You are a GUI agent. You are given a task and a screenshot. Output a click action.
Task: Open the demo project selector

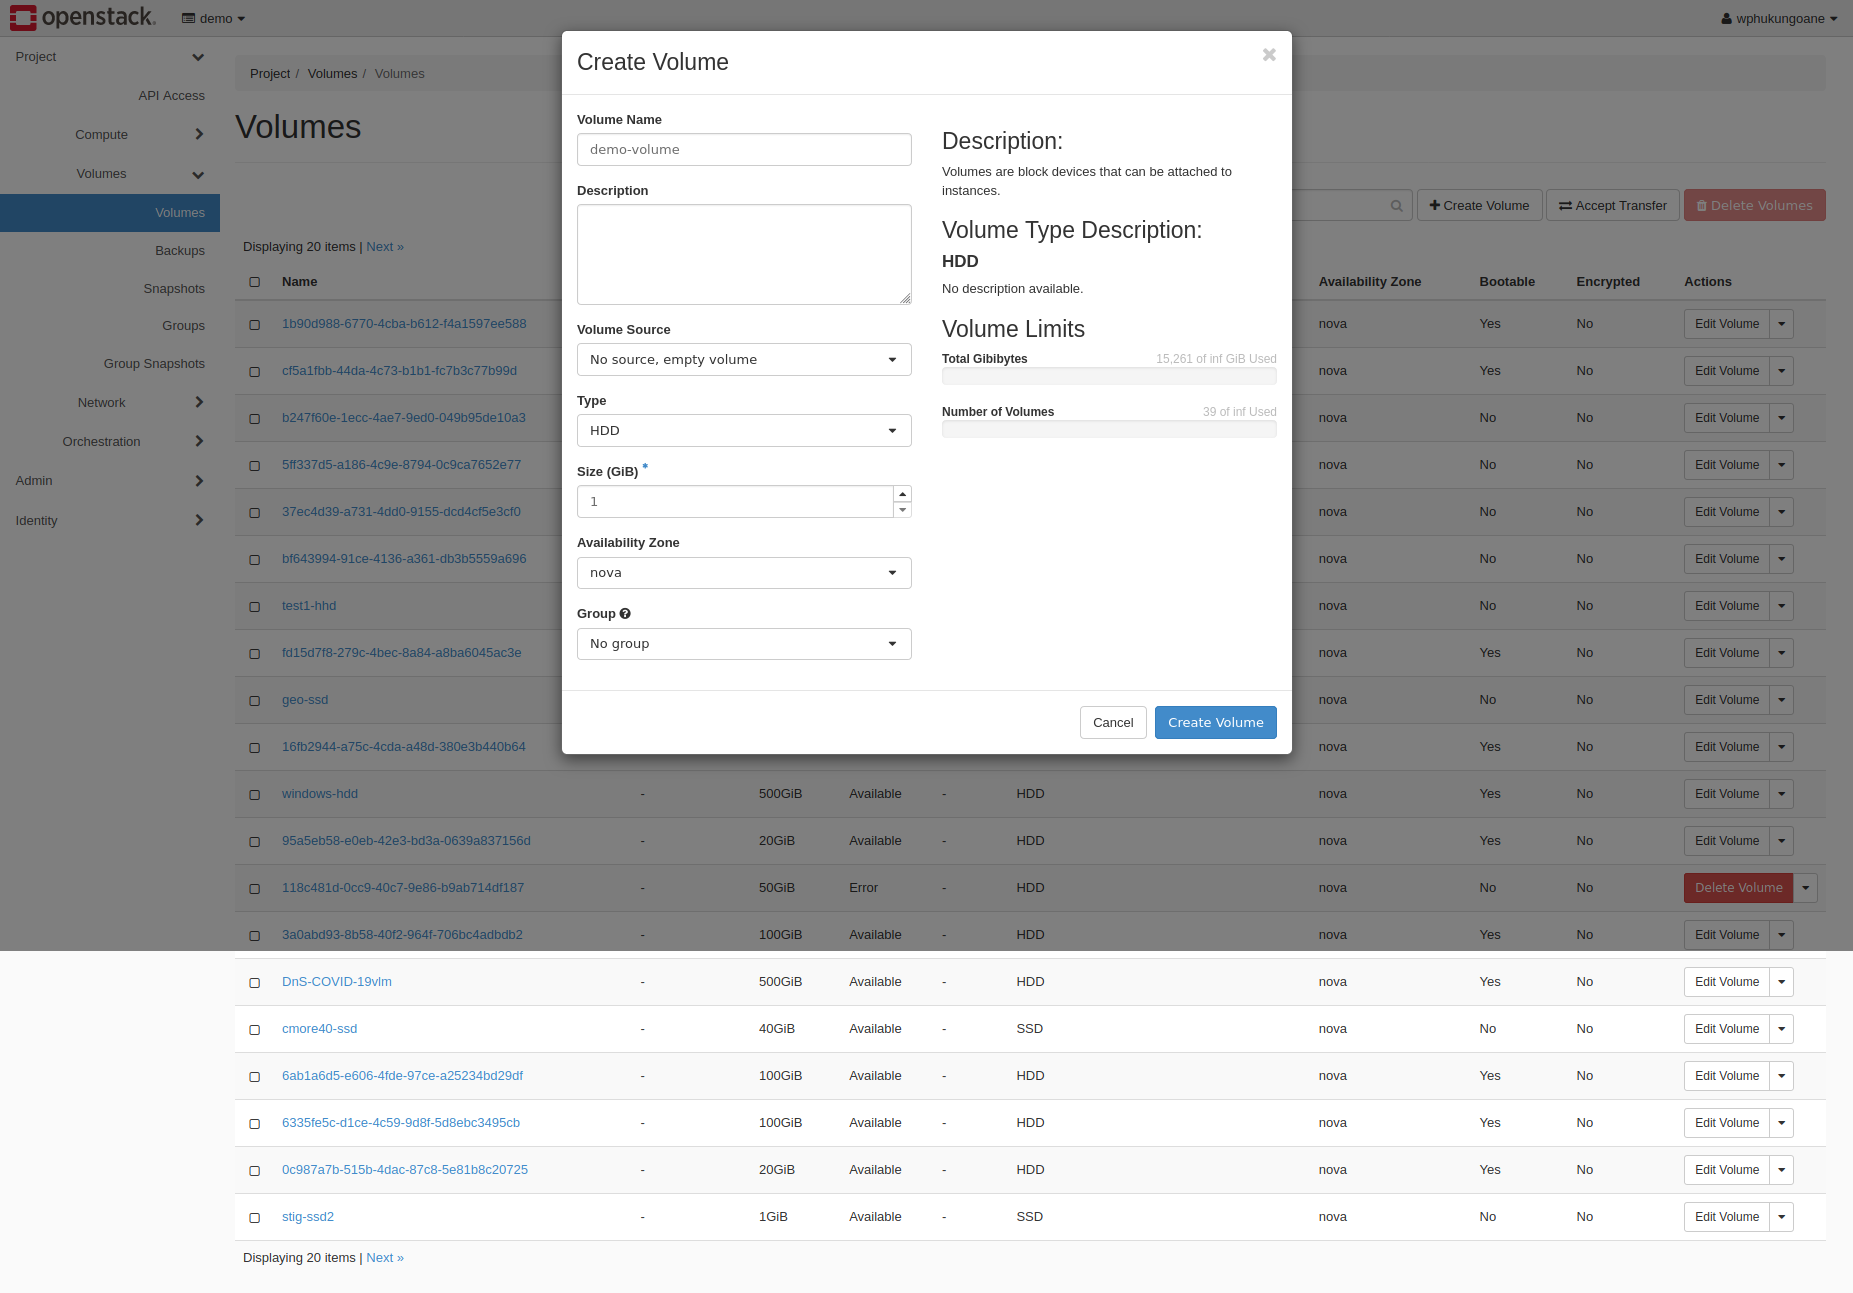click(x=213, y=18)
